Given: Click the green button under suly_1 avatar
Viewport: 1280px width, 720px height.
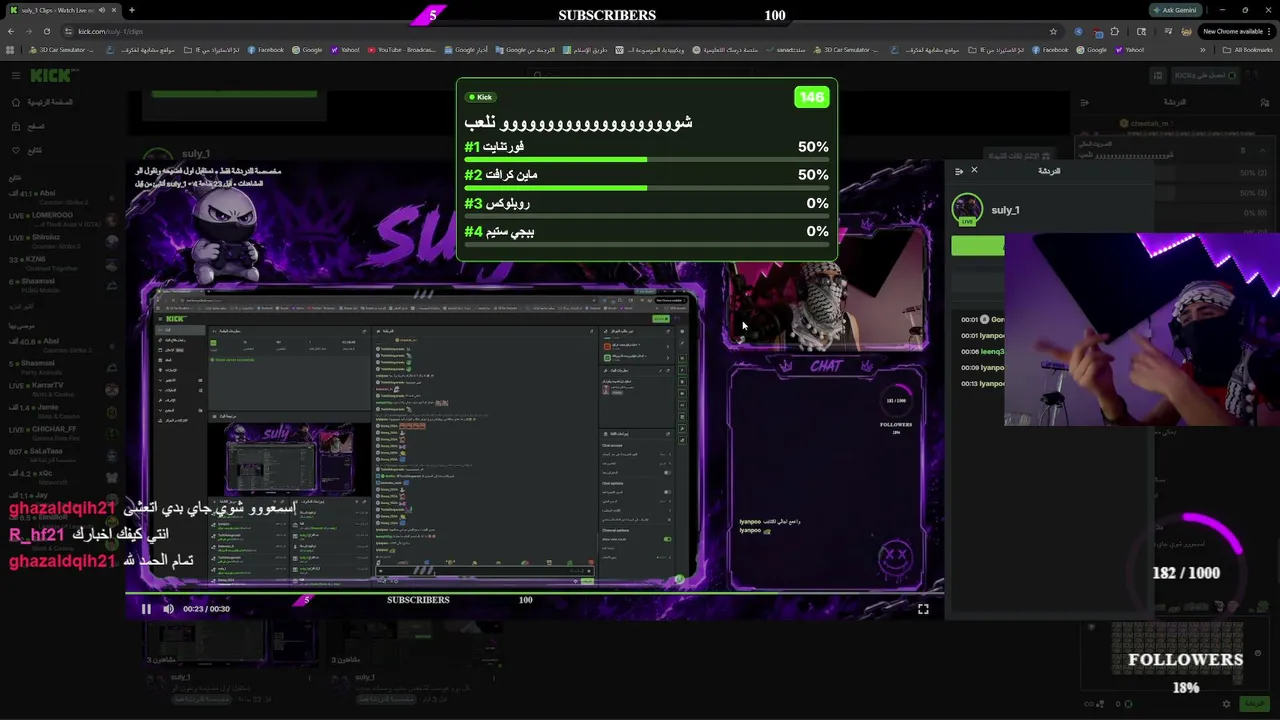Looking at the screenshot, I should click(x=978, y=246).
